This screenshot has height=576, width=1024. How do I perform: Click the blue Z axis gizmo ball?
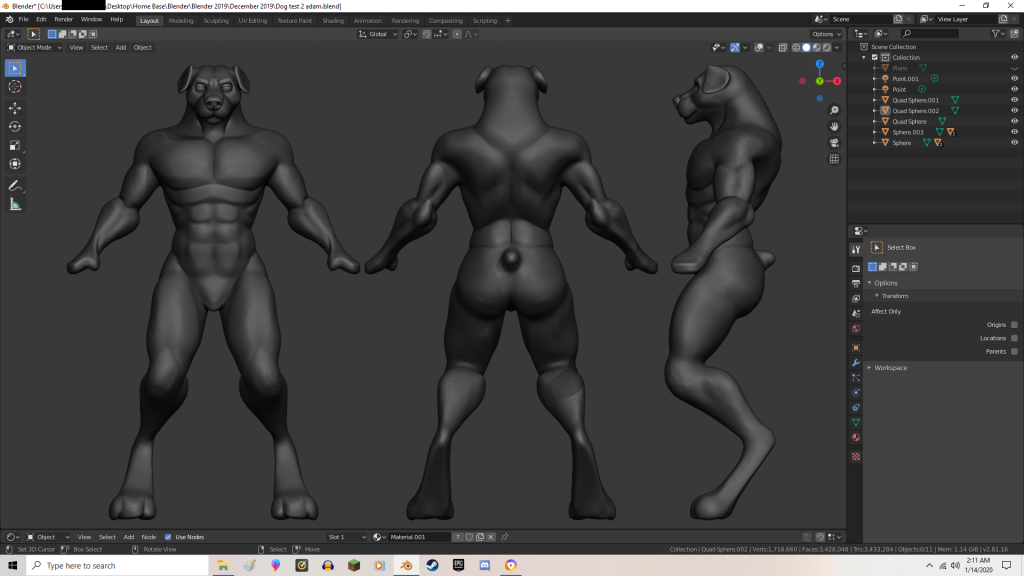click(820, 64)
